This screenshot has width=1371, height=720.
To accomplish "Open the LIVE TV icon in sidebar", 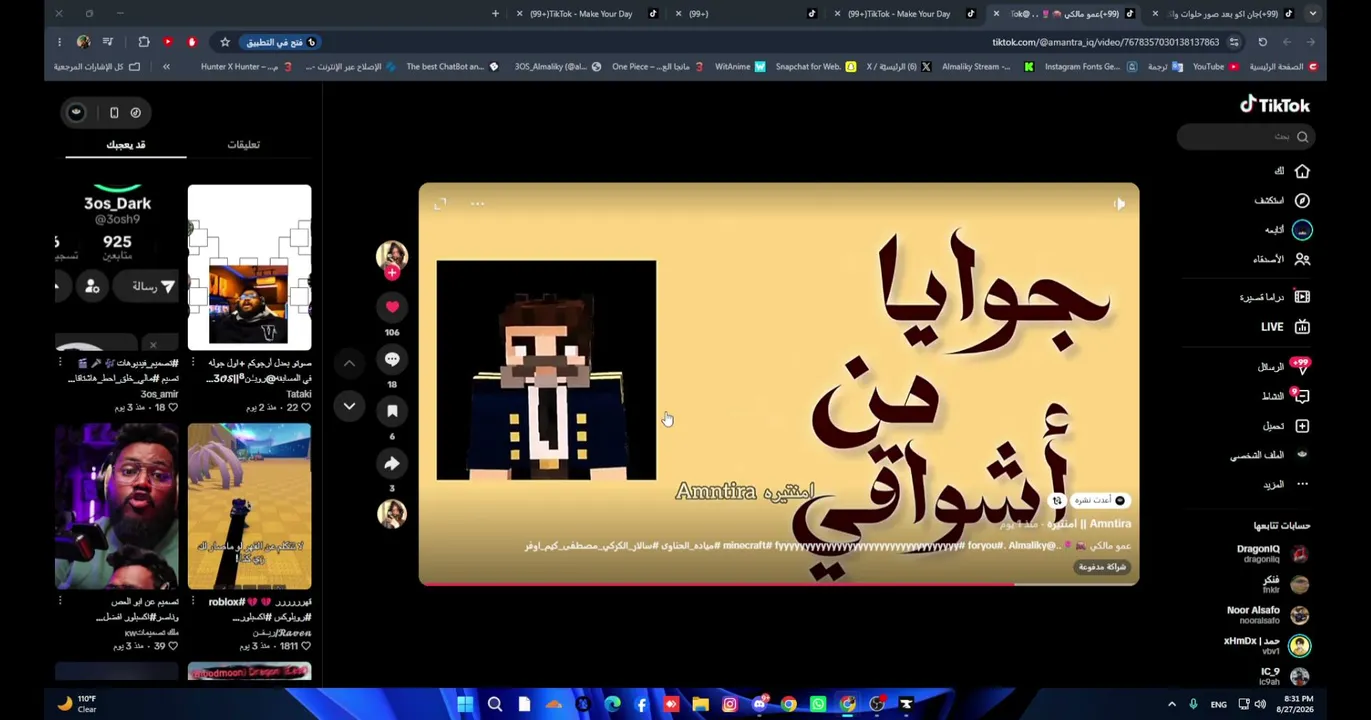I will pyautogui.click(x=1302, y=327).
